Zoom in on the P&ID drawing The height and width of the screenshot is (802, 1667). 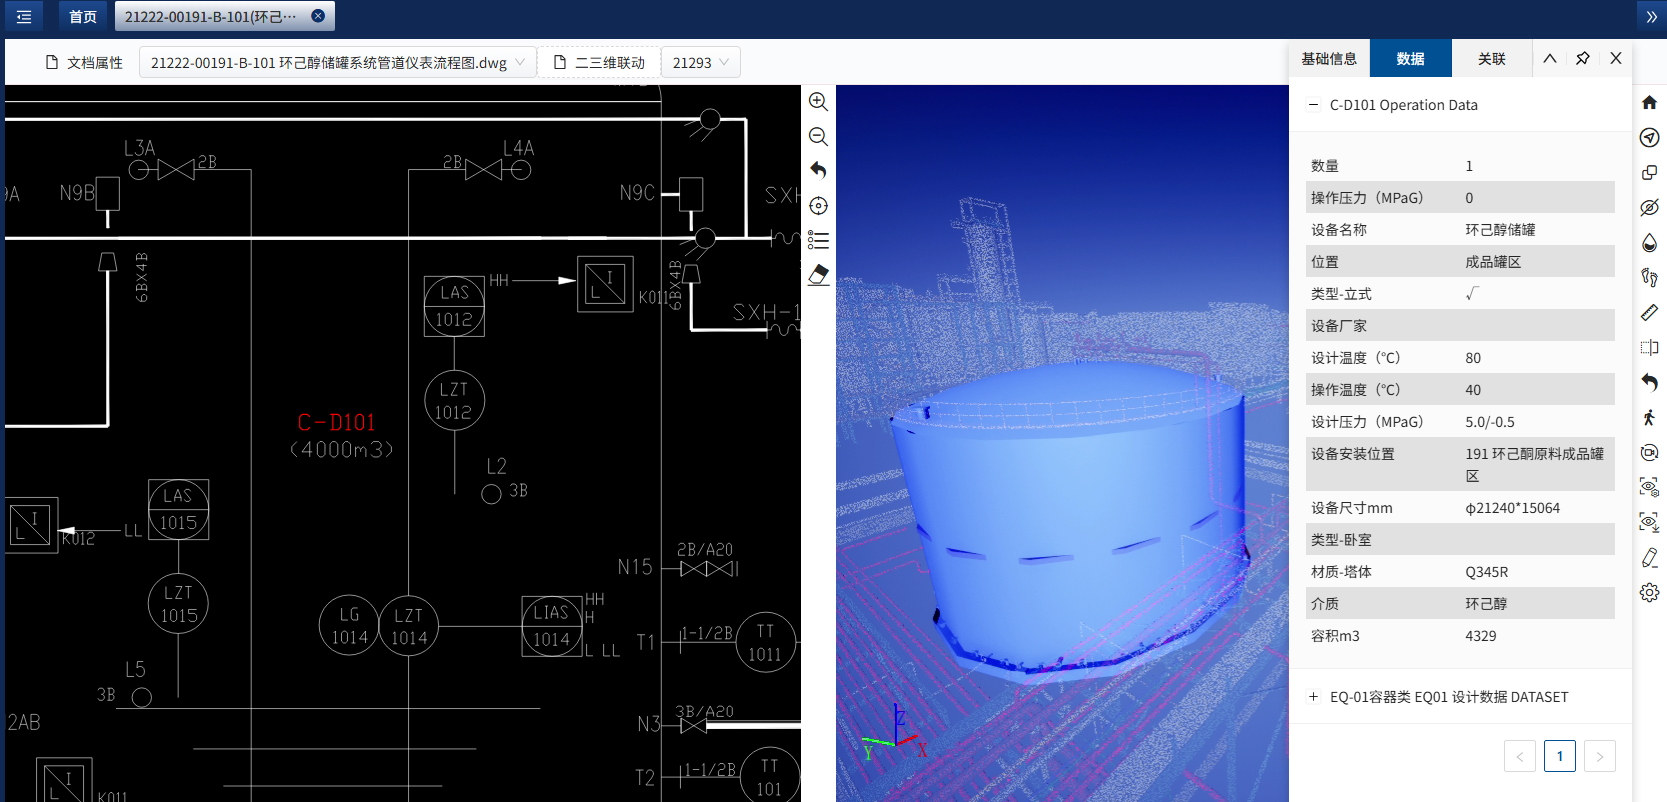[x=818, y=102]
